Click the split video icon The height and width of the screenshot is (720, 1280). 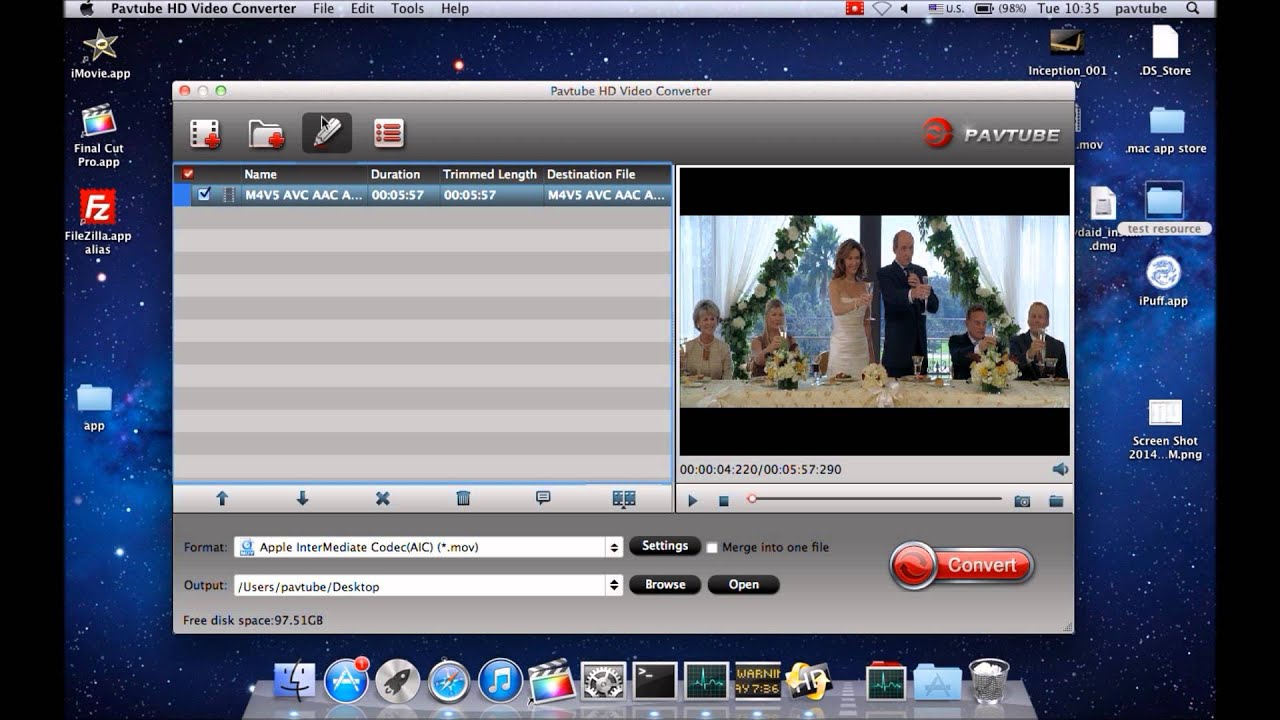pos(624,498)
